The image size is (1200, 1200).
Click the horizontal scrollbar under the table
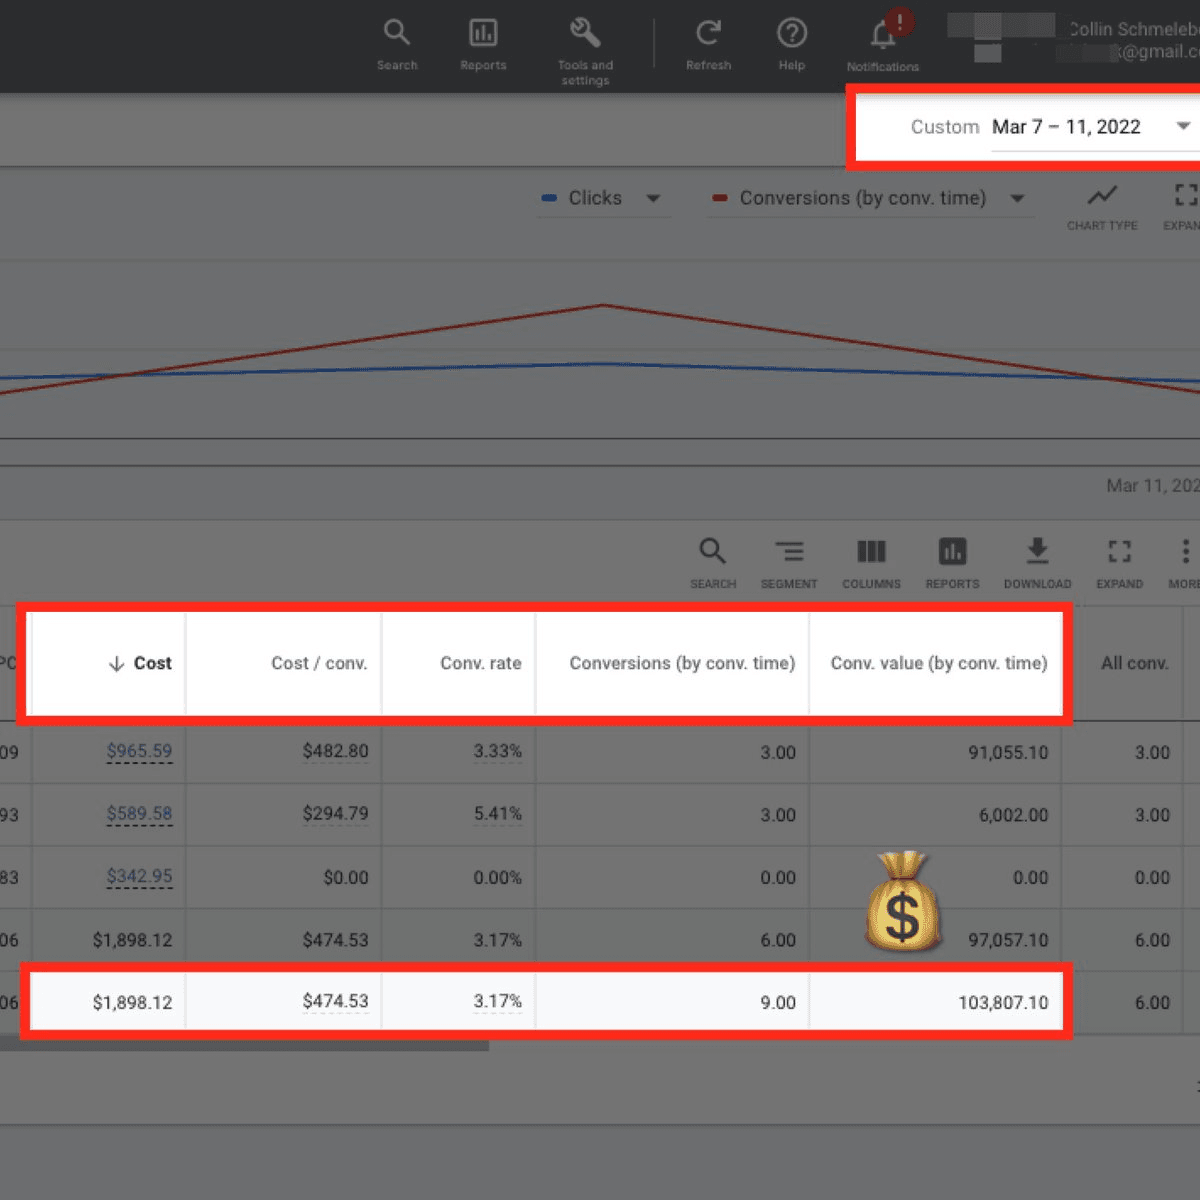pos(244,1046)
